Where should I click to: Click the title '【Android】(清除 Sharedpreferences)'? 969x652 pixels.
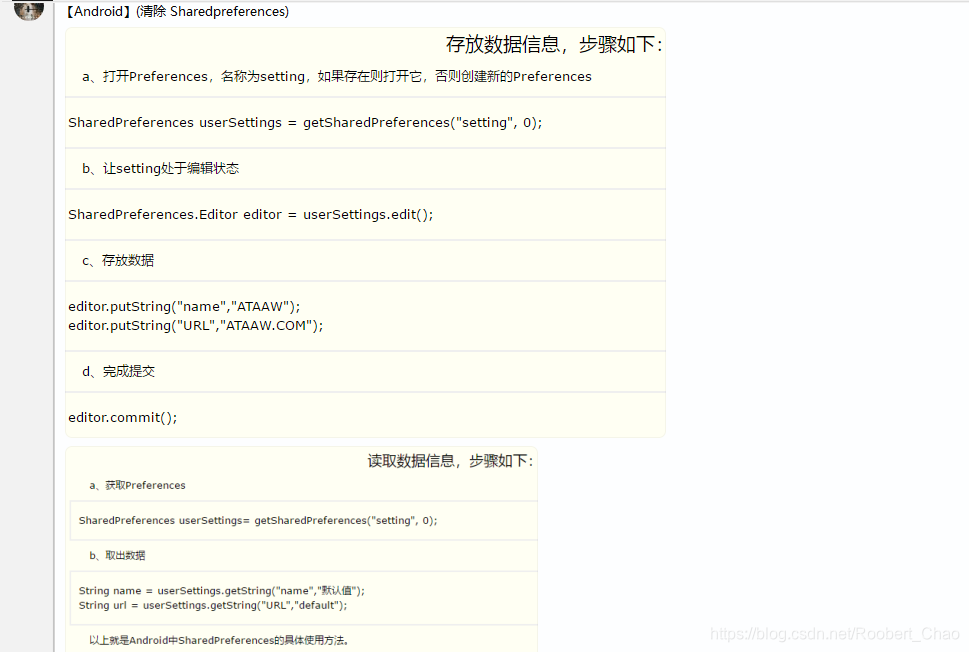[177, 11]
